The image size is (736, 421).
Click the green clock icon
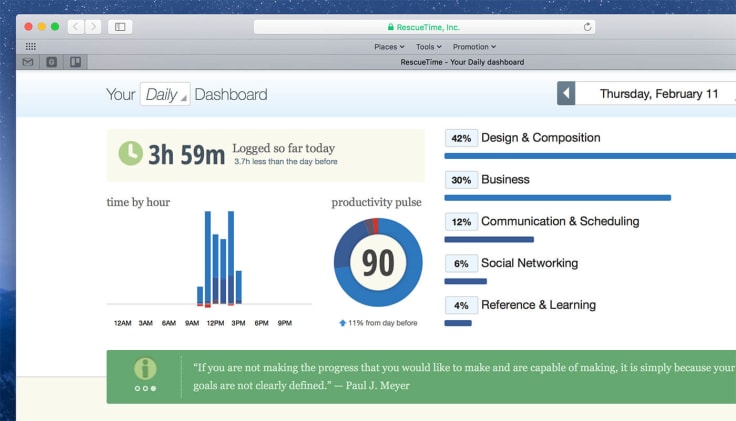[130, 153]
